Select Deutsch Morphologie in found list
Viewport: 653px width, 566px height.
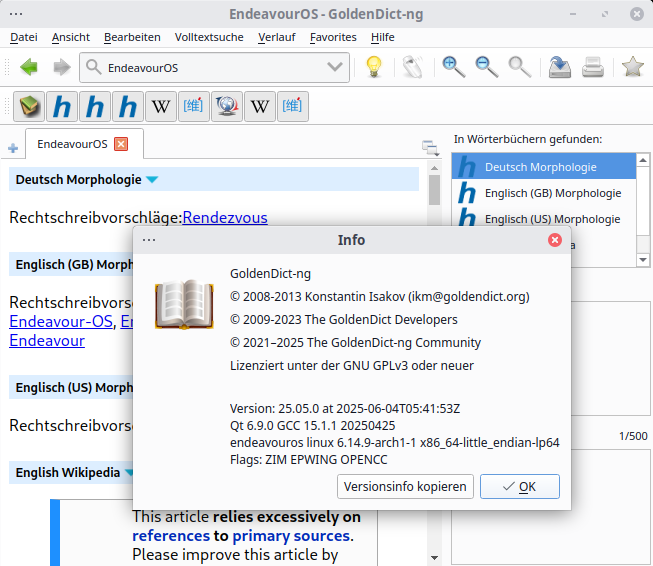coord(544,167)
